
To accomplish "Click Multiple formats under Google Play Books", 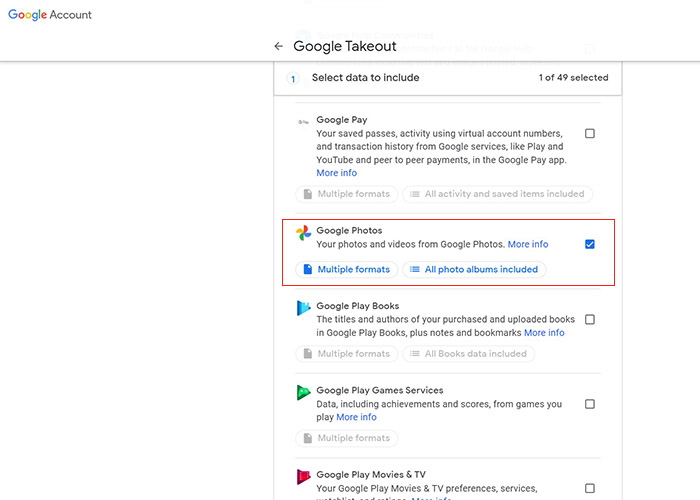I will (x=346, y=354).
